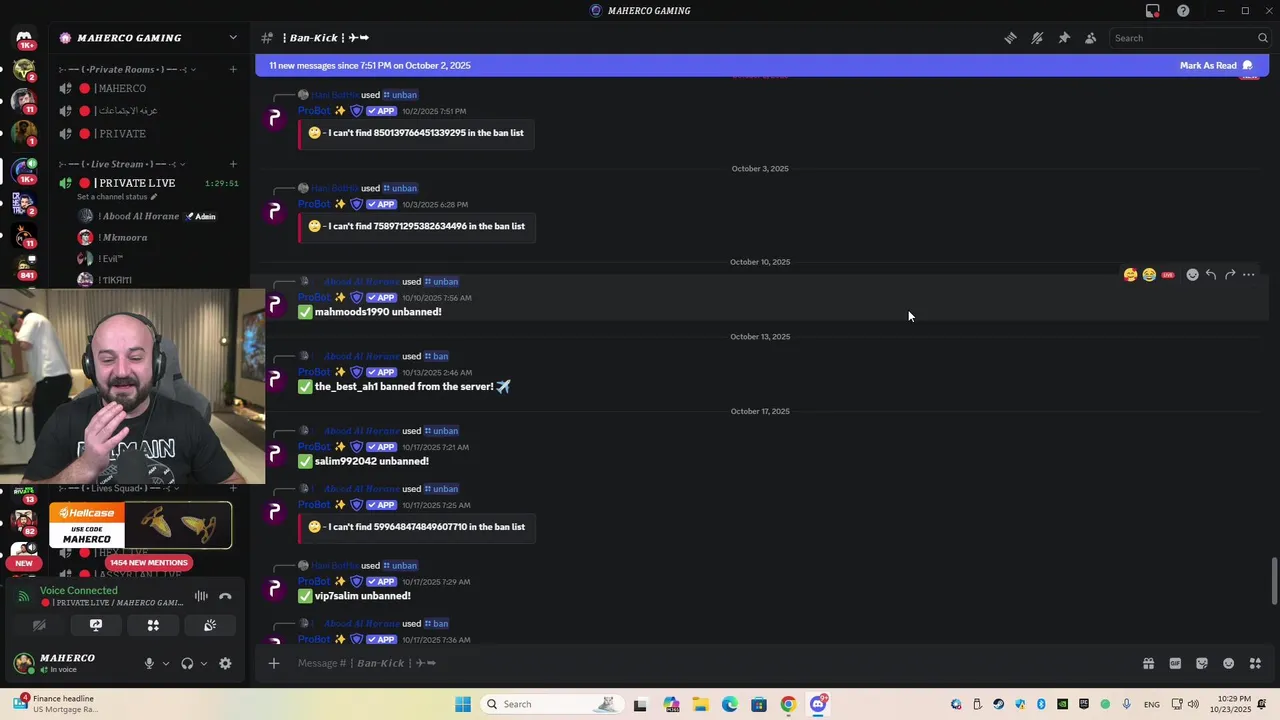1280x720 pixels.
Task: Share your screen button
Action: (96, 625)
